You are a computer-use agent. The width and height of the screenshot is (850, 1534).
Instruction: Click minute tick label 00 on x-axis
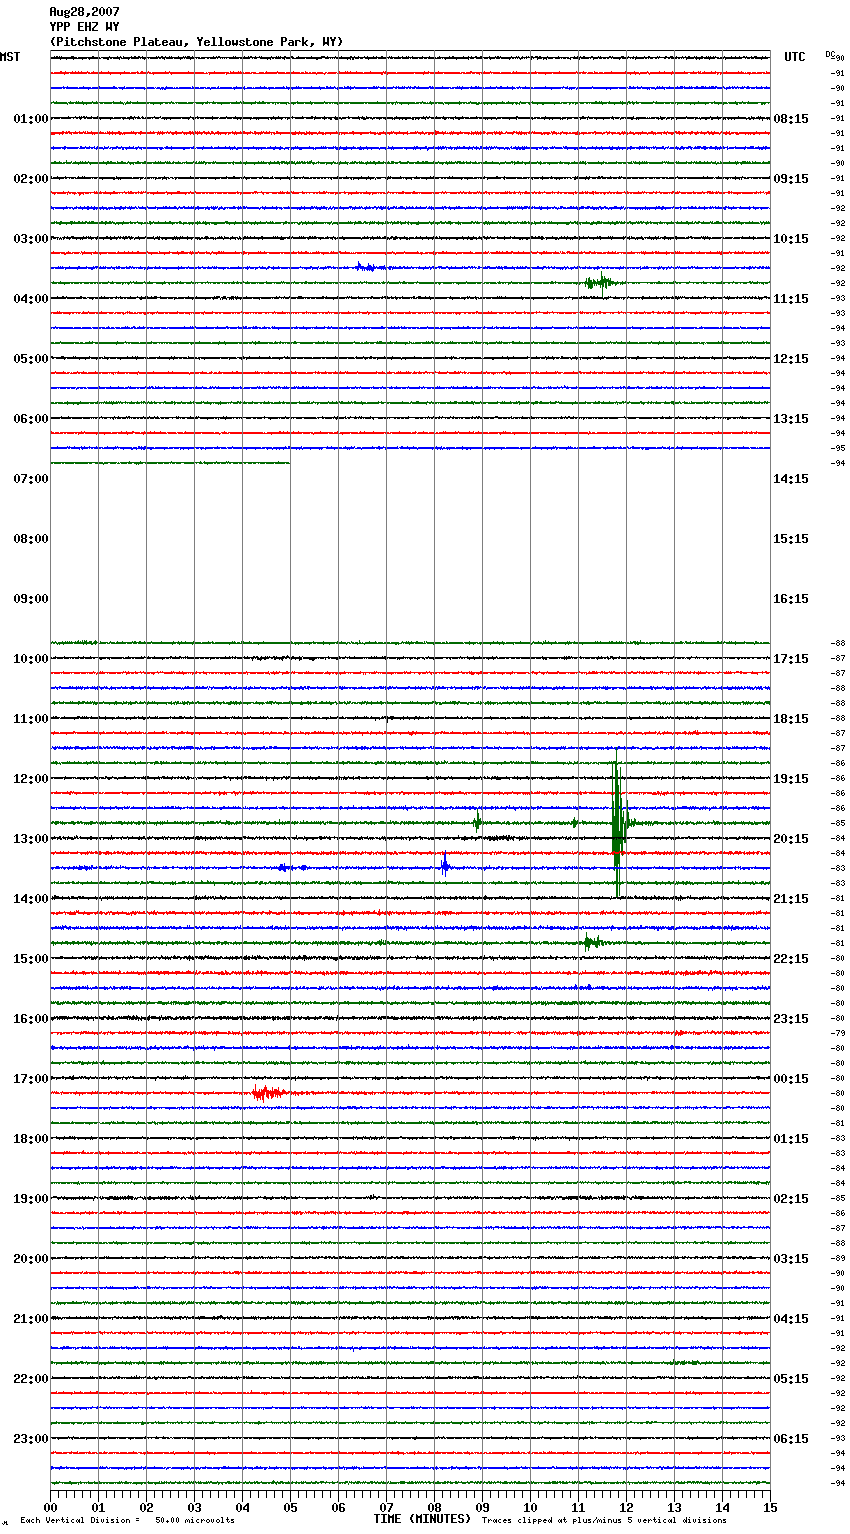[50, 1507]
